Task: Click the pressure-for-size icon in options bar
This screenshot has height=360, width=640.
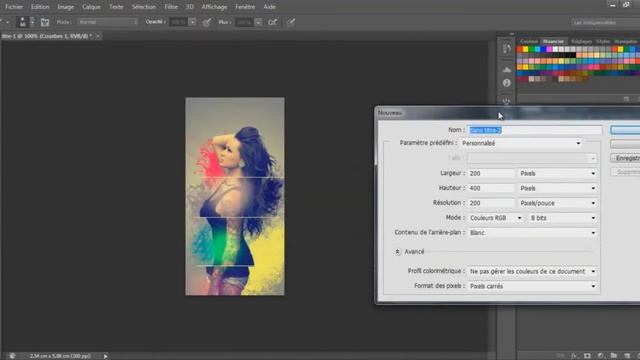Action: [291, 22]
